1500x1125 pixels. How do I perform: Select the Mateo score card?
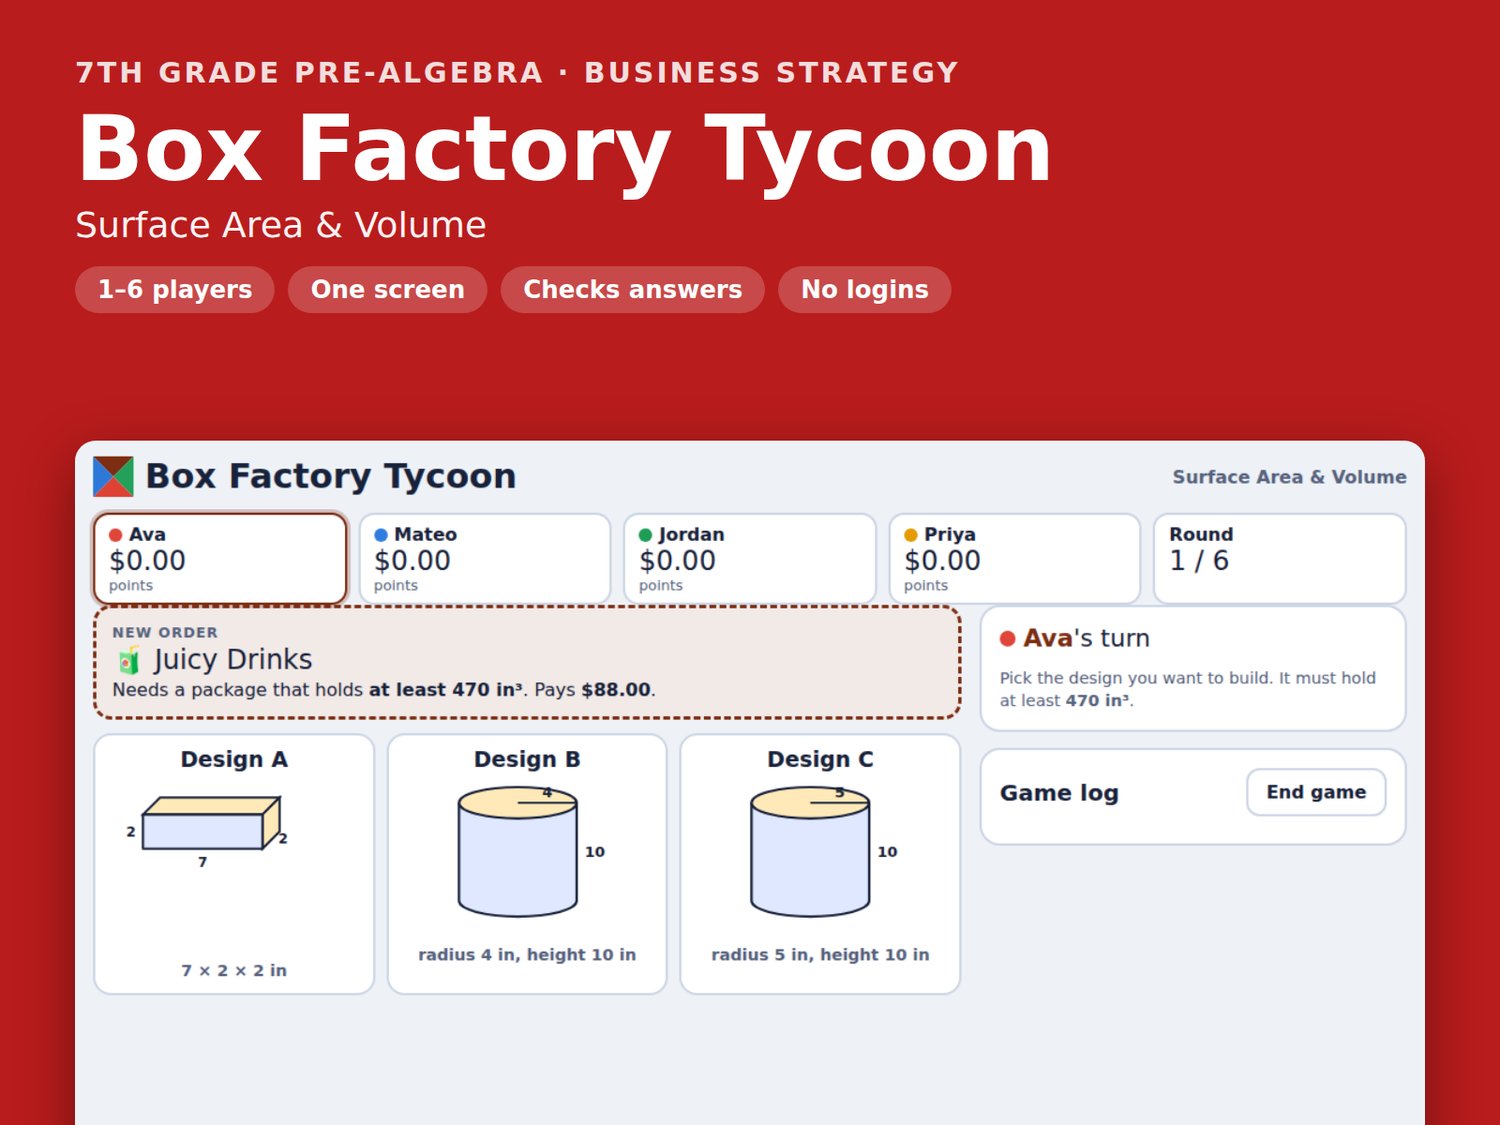point(485,559)
